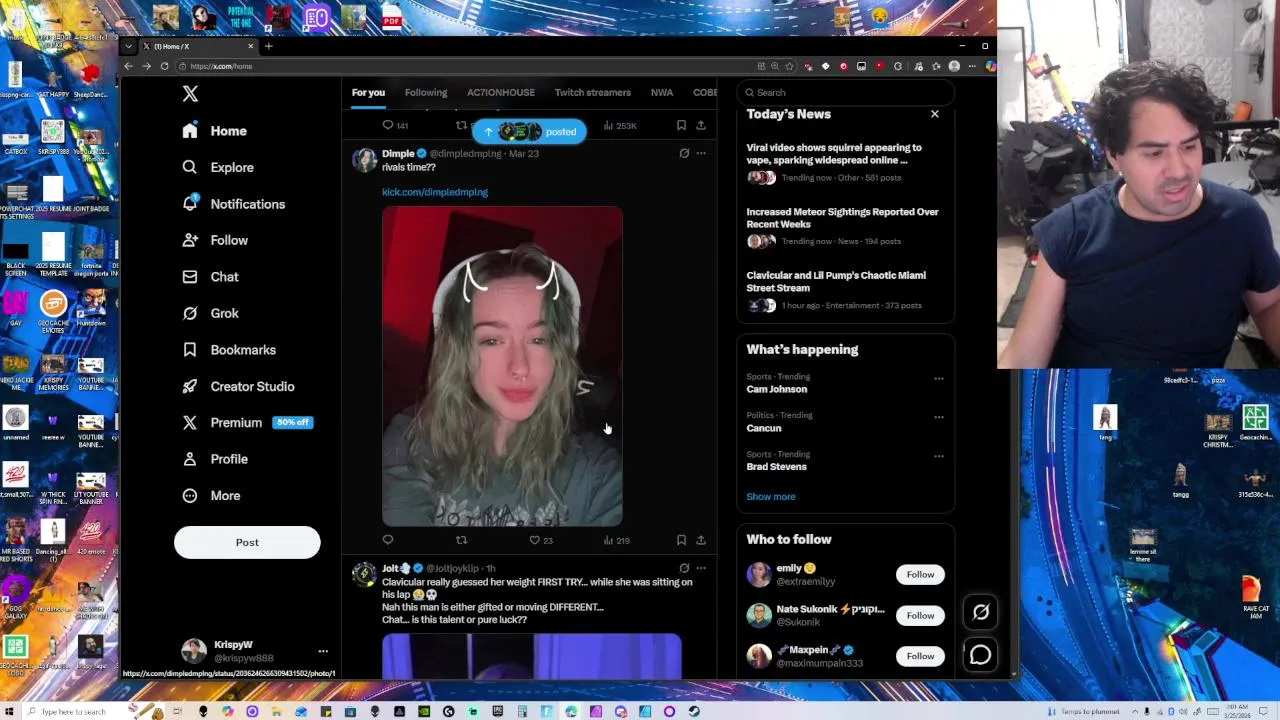Open Notifications in the sidebar
The height and width of the screenshot is (720, 1280).
click(x=234, y=204)
